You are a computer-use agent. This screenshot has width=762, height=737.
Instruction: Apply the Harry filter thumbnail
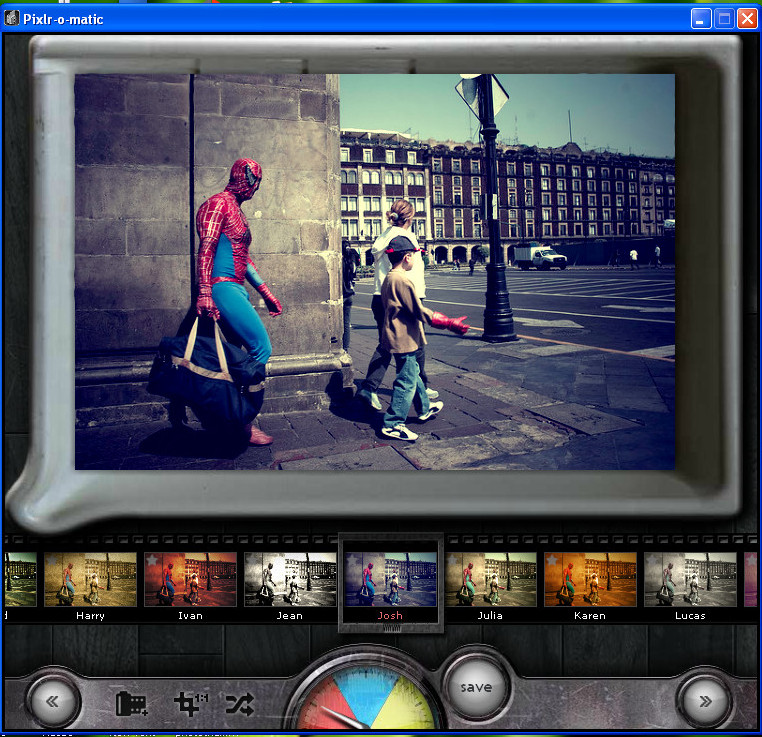click(x=90, y=579)
